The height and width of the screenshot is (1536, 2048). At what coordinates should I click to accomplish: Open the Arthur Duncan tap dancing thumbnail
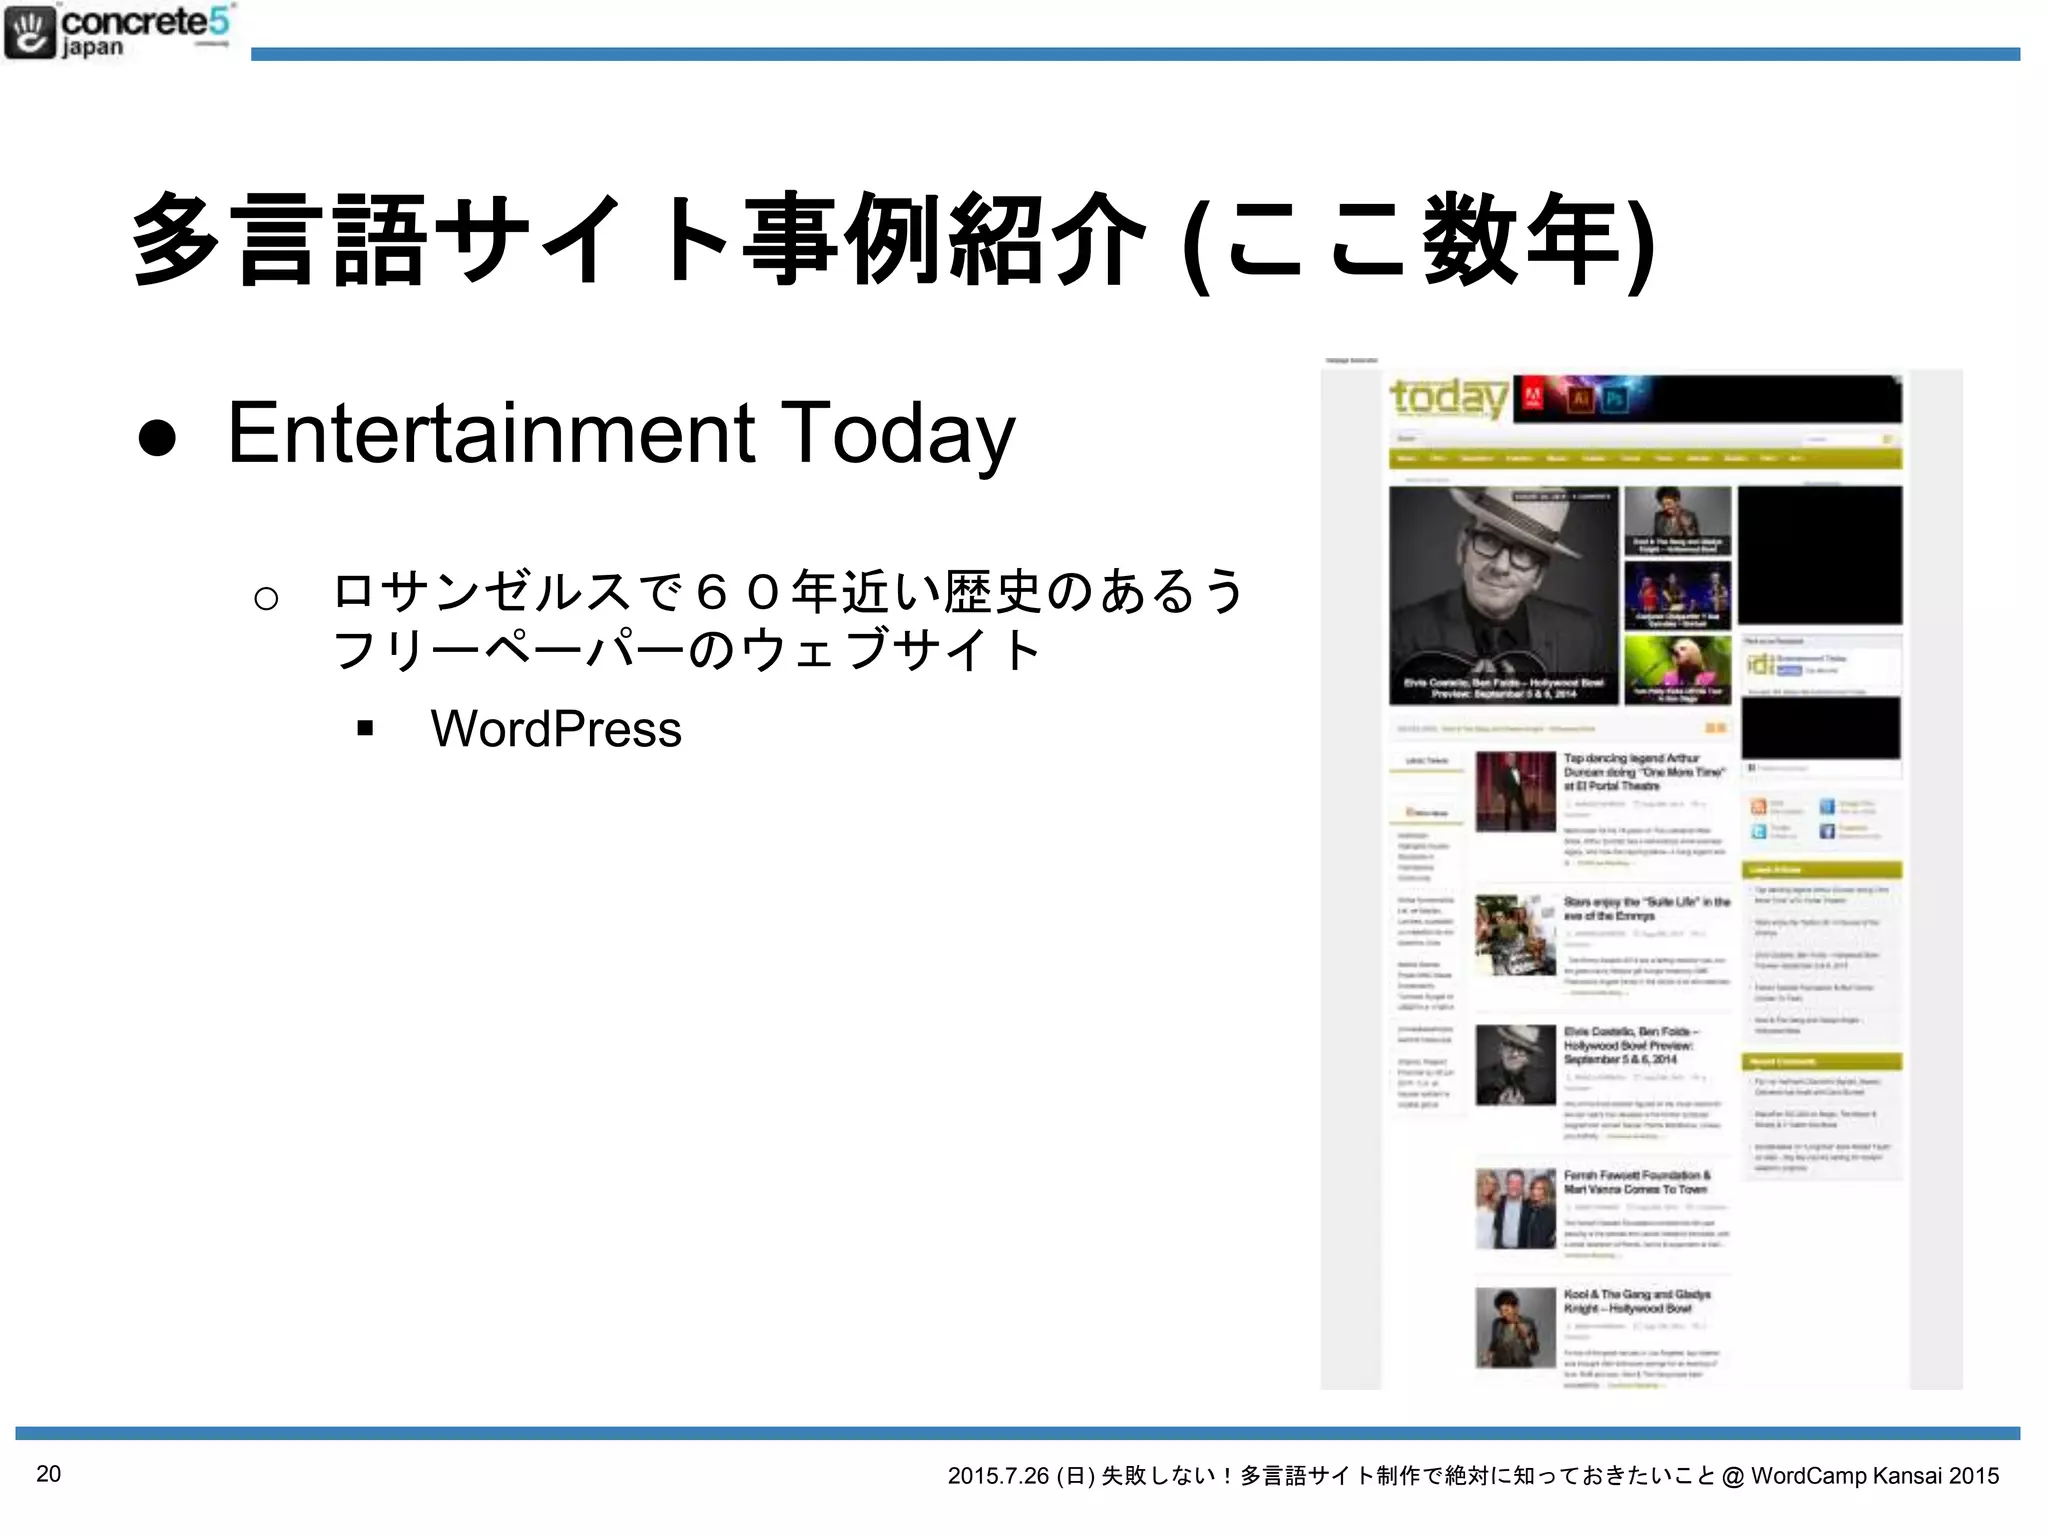tap(1515, 792)
